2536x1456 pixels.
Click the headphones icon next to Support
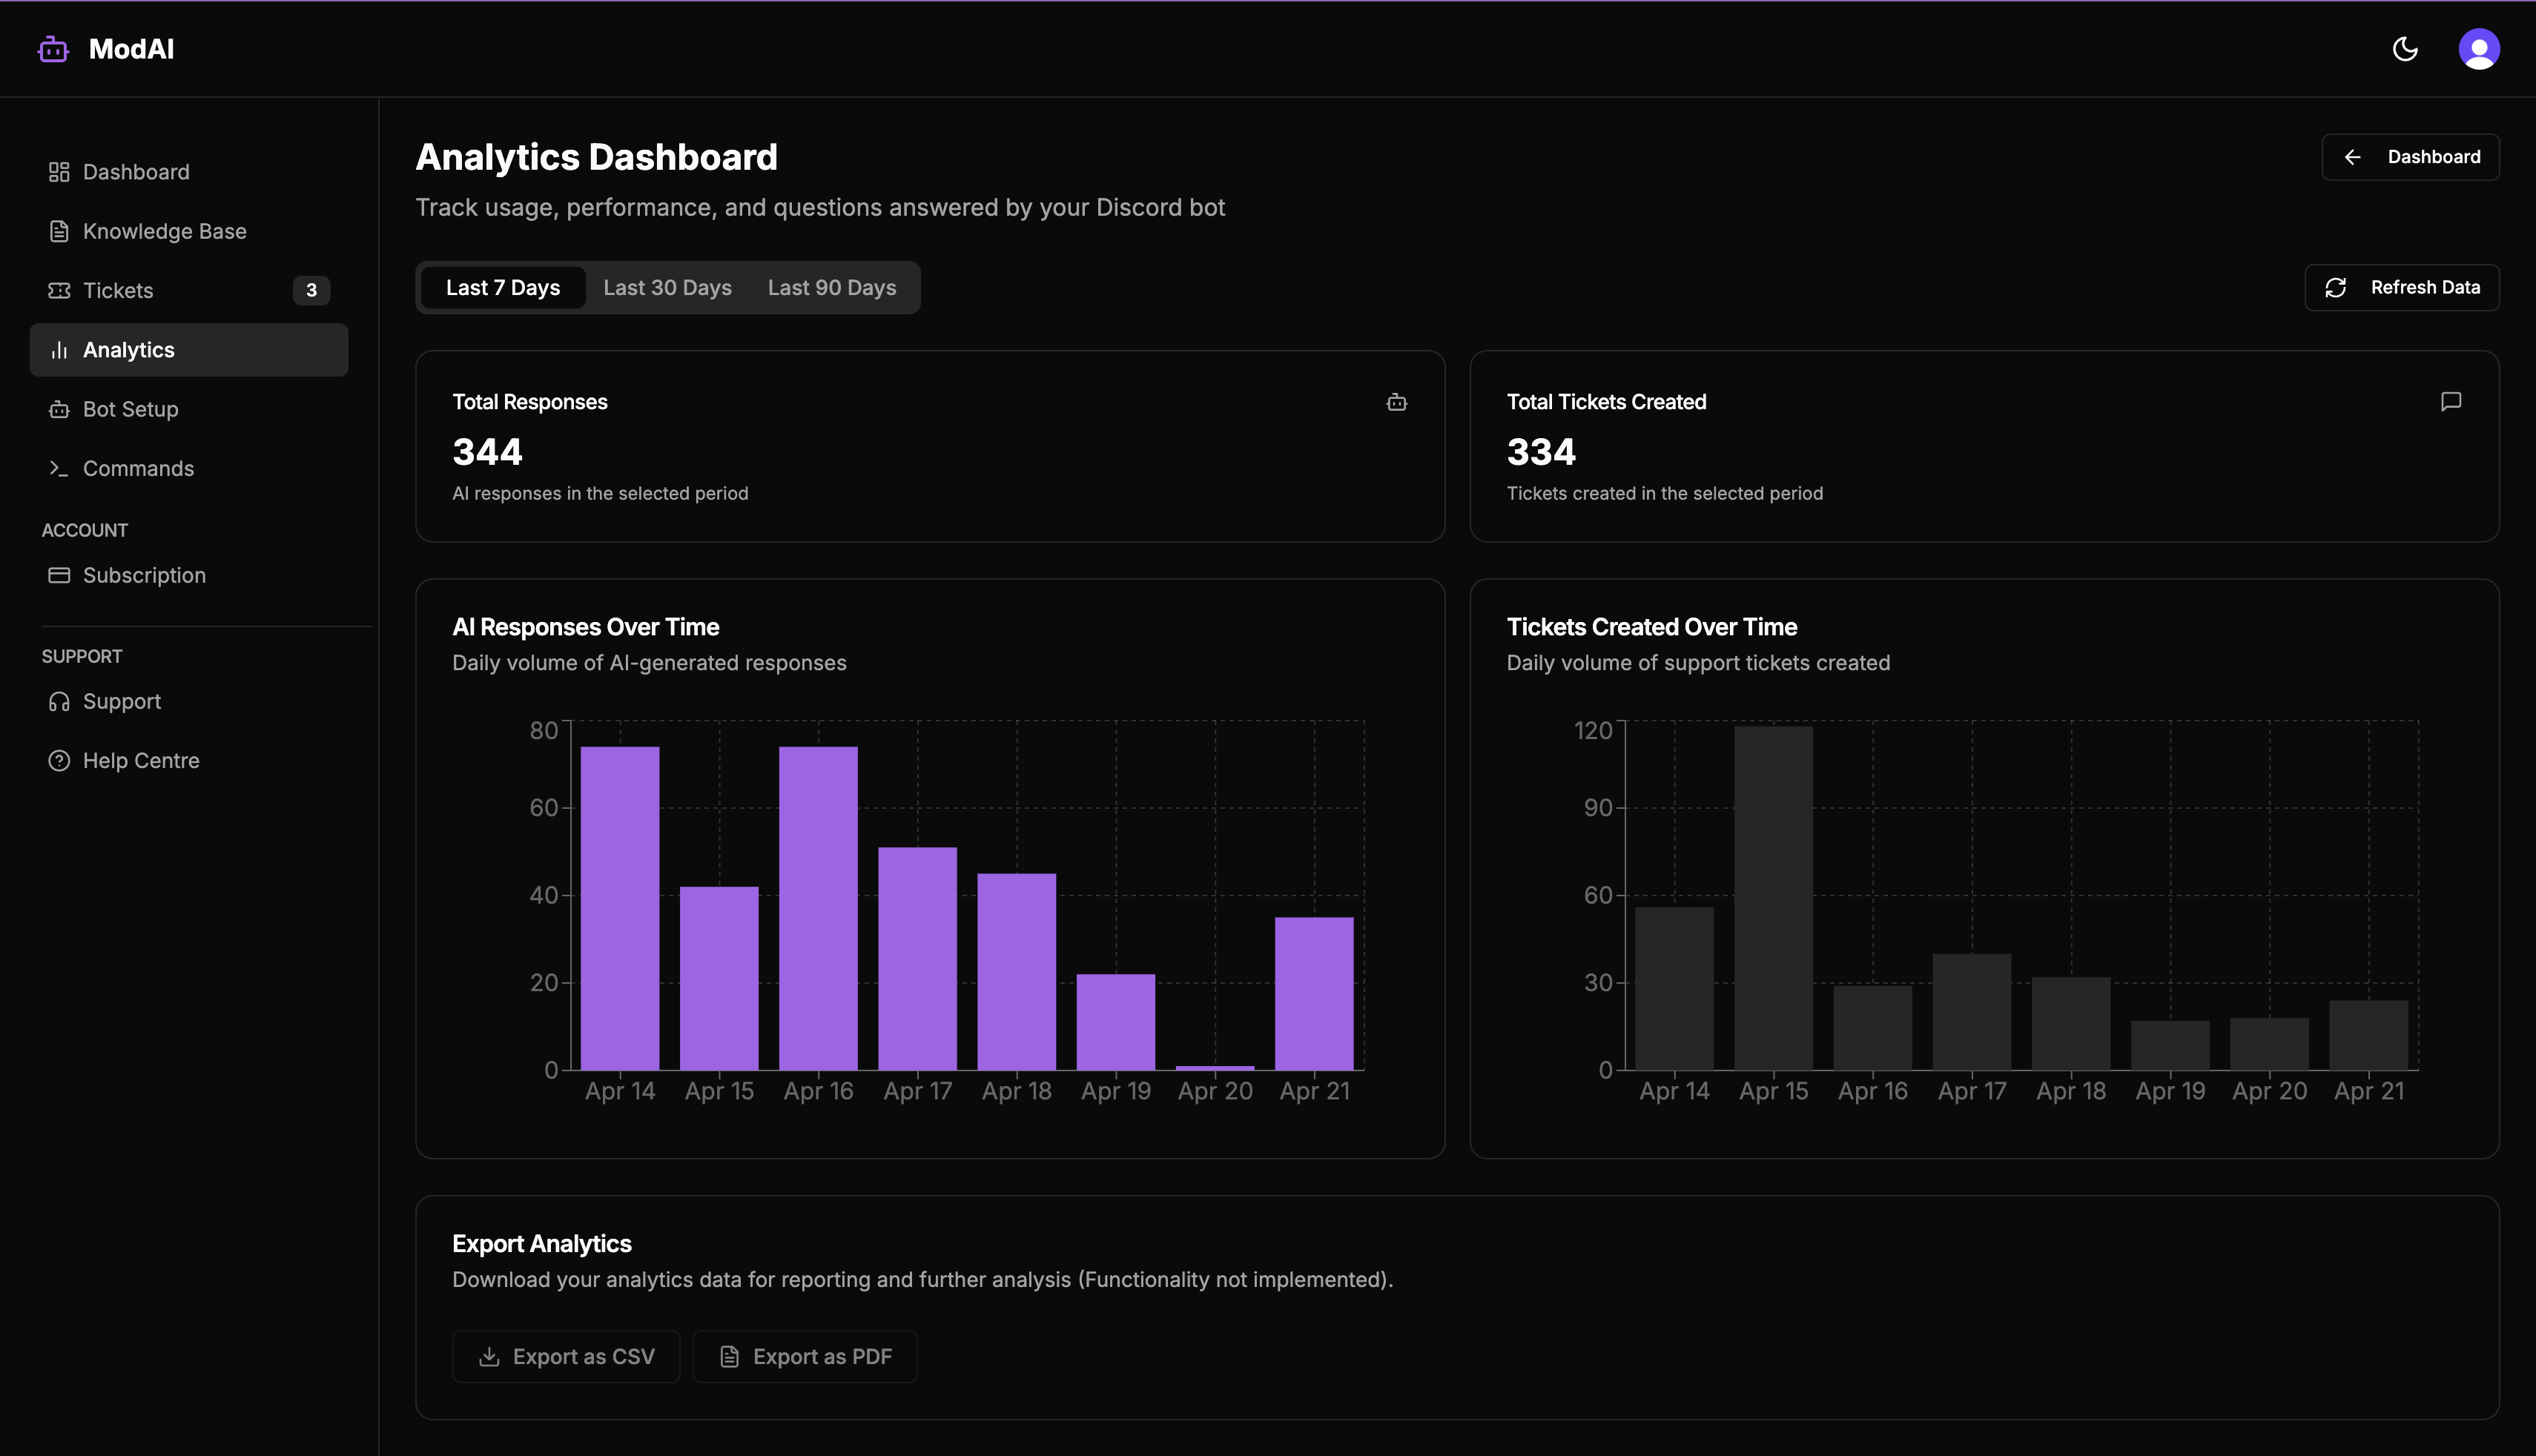coord(58,700)
